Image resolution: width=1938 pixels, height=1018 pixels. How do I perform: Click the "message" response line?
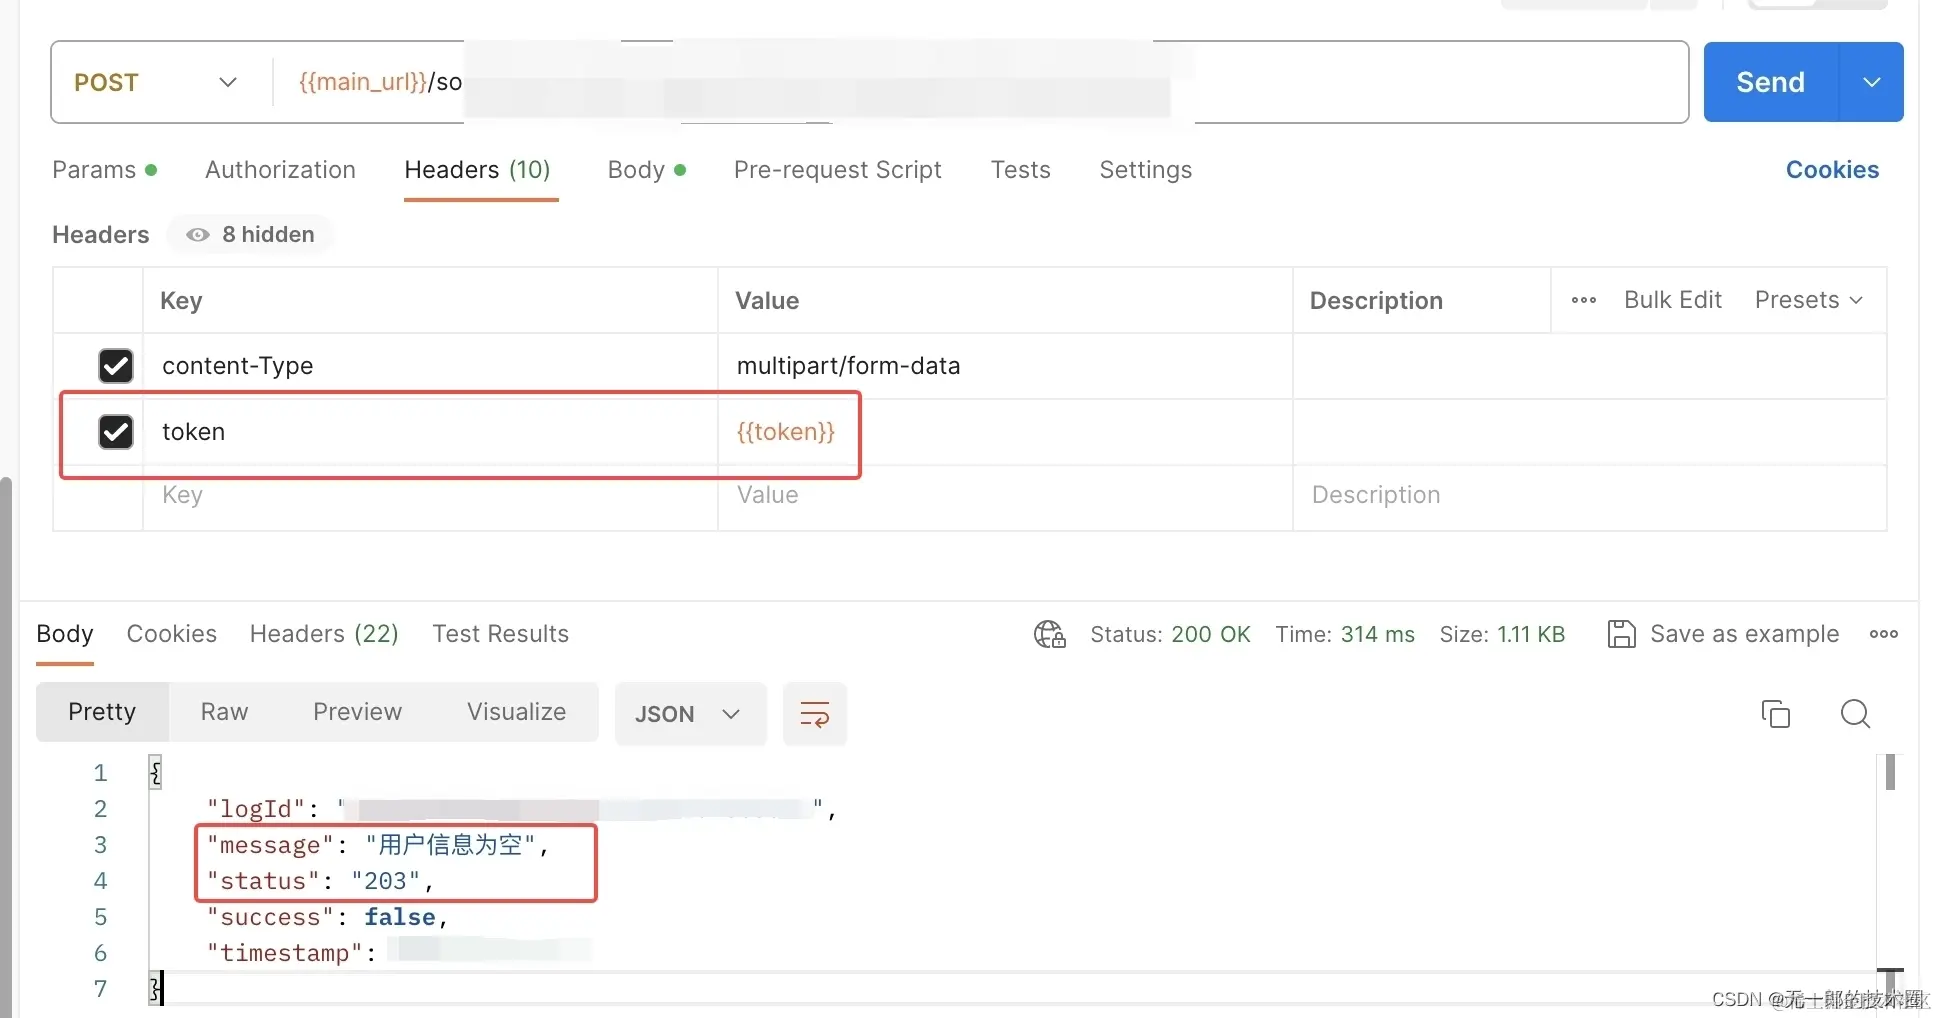coord(378,845)
